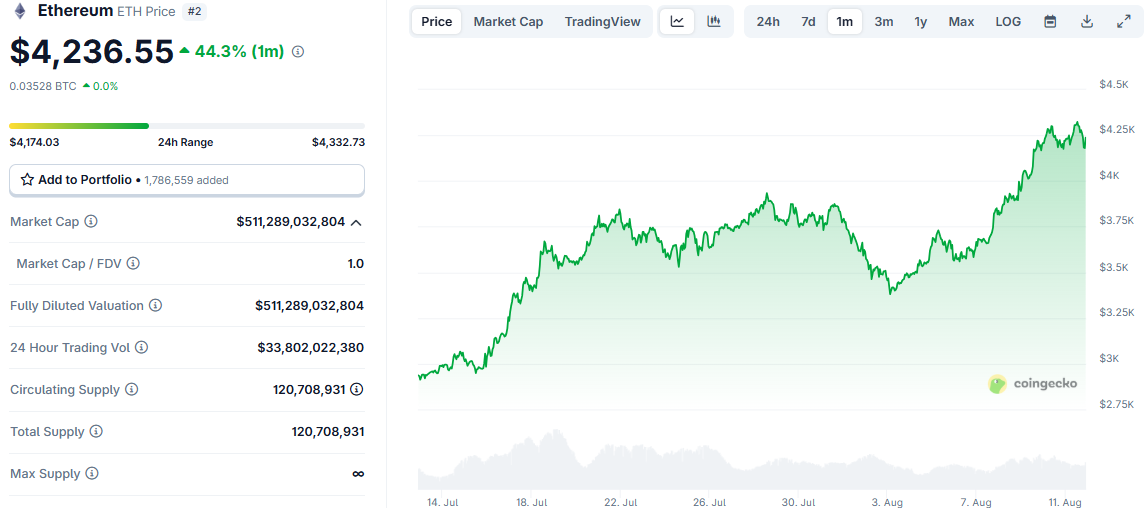Show Fully Diluted Valuation info tooltip
Image resolution: width=1146 pixels, height=508 pixels.
point(156,306)
